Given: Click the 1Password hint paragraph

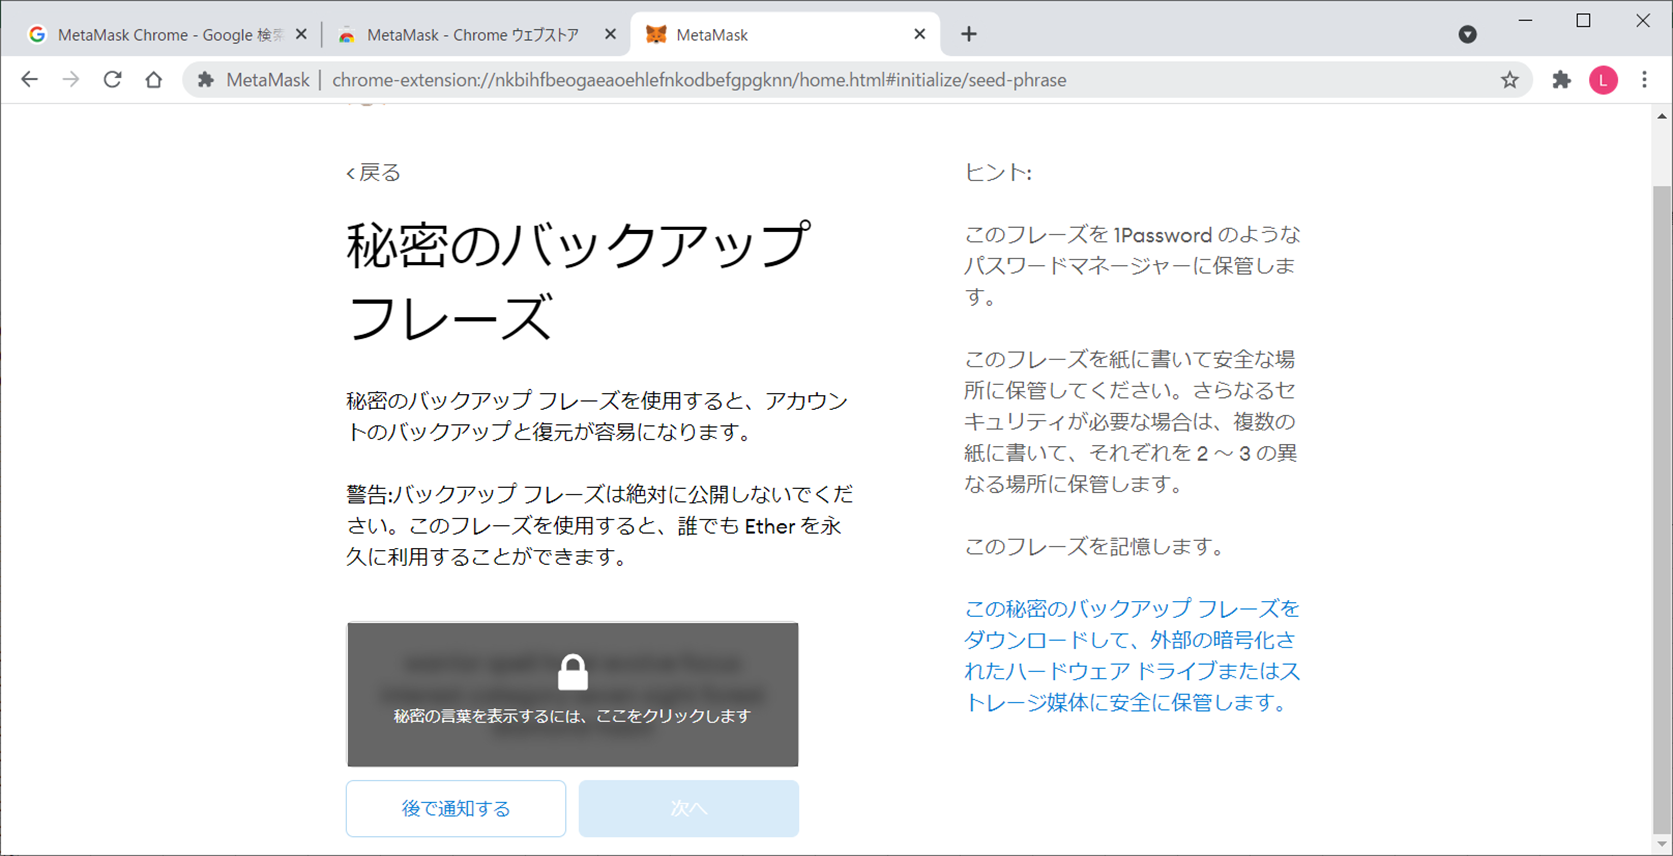Looking at the screenshot, I should [1132, 266].
